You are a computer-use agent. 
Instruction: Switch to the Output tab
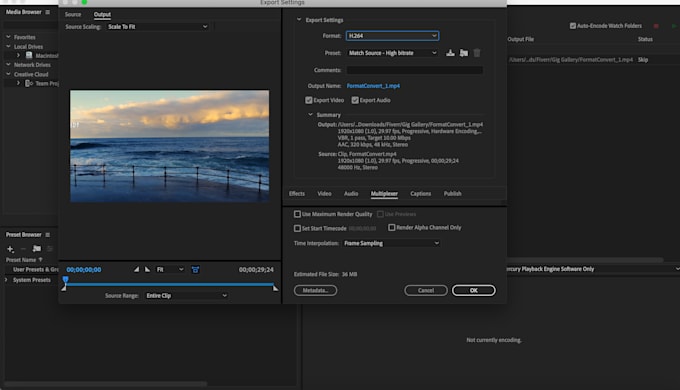(102, 14)
